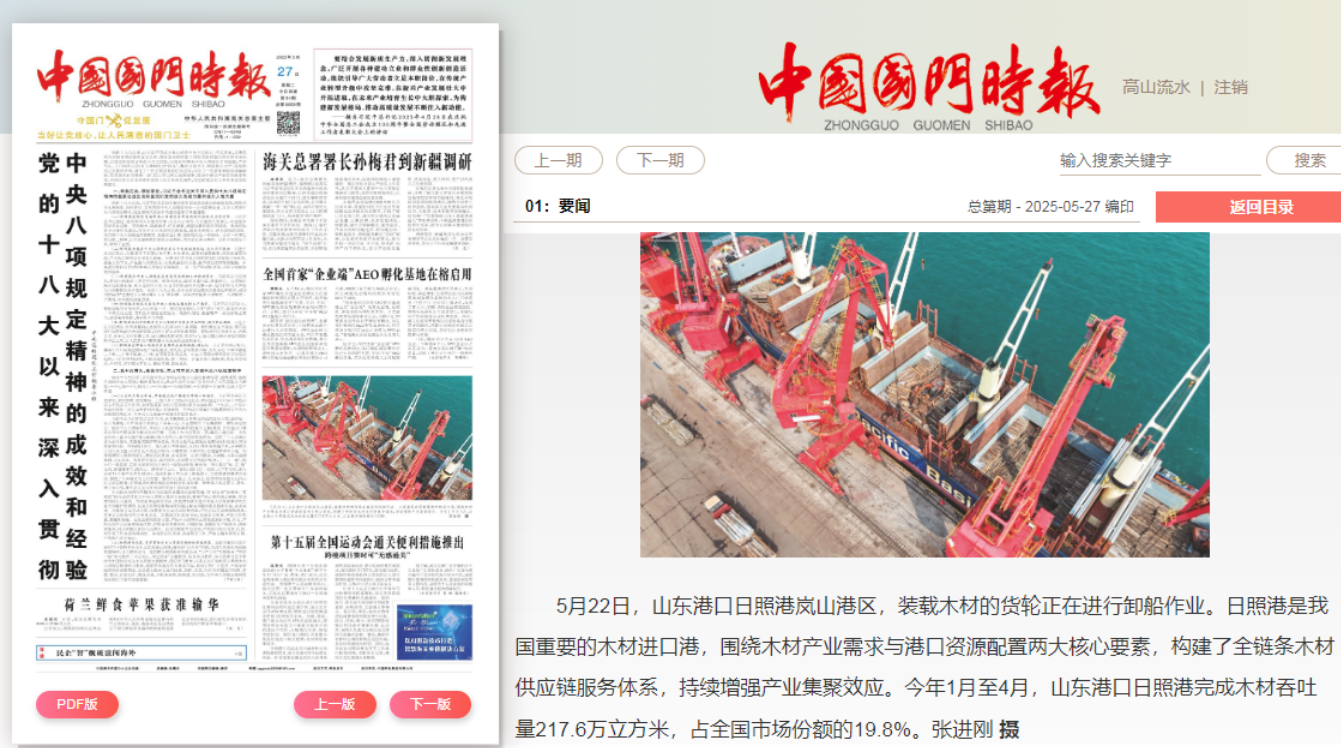Click the large port crane photo in article

pyautogui.click(x=925, y=395)
